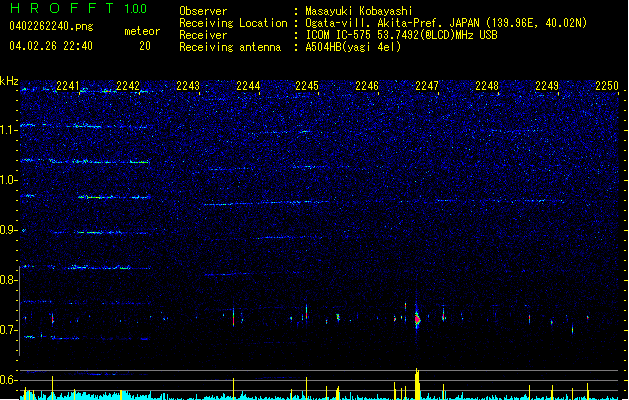629x400 pixels.
Task: Click the 2247 time marker
Action: point(427,86)
